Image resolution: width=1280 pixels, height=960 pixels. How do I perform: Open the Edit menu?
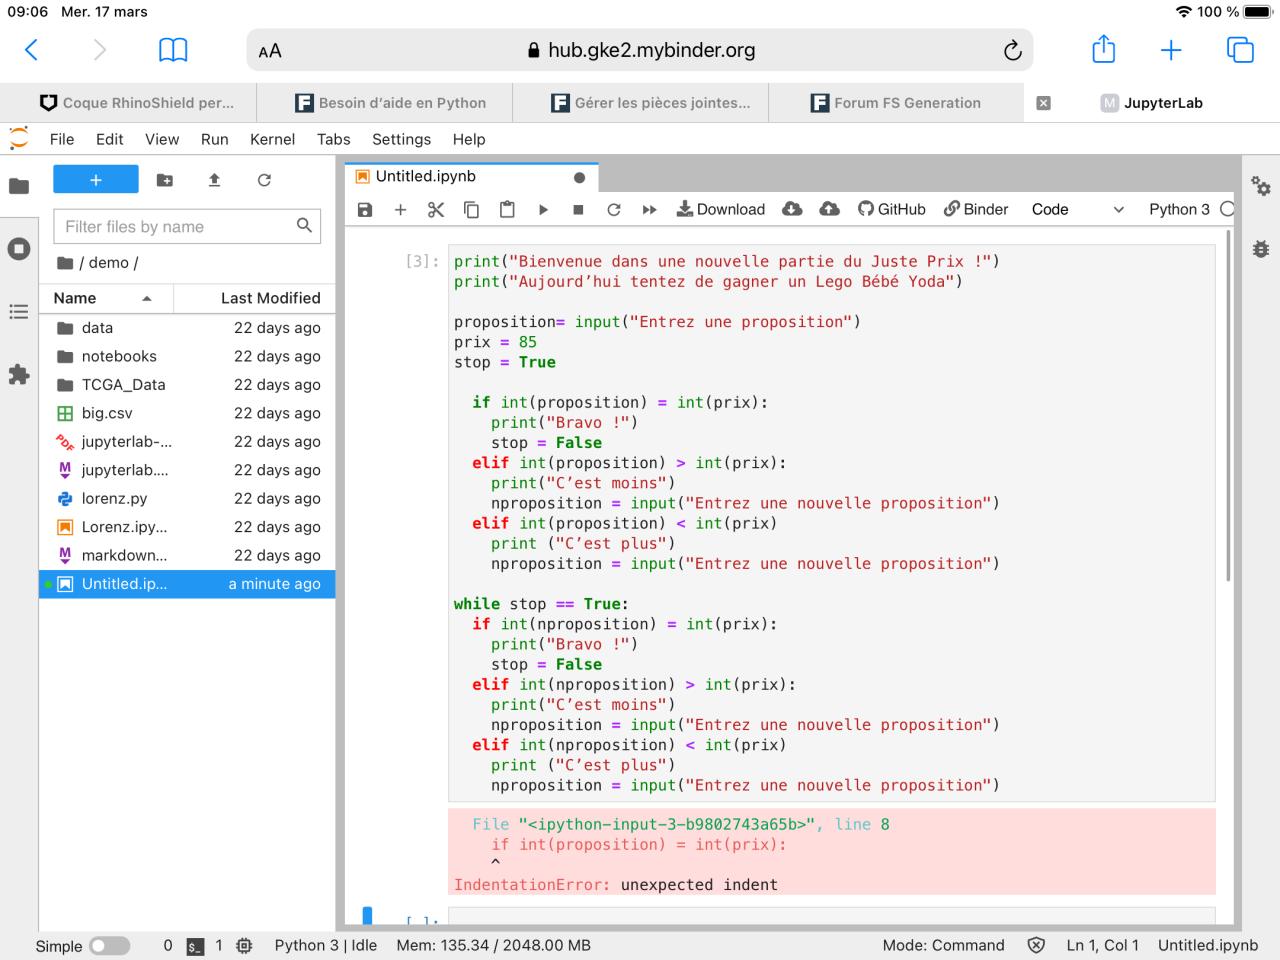(110, 139)
